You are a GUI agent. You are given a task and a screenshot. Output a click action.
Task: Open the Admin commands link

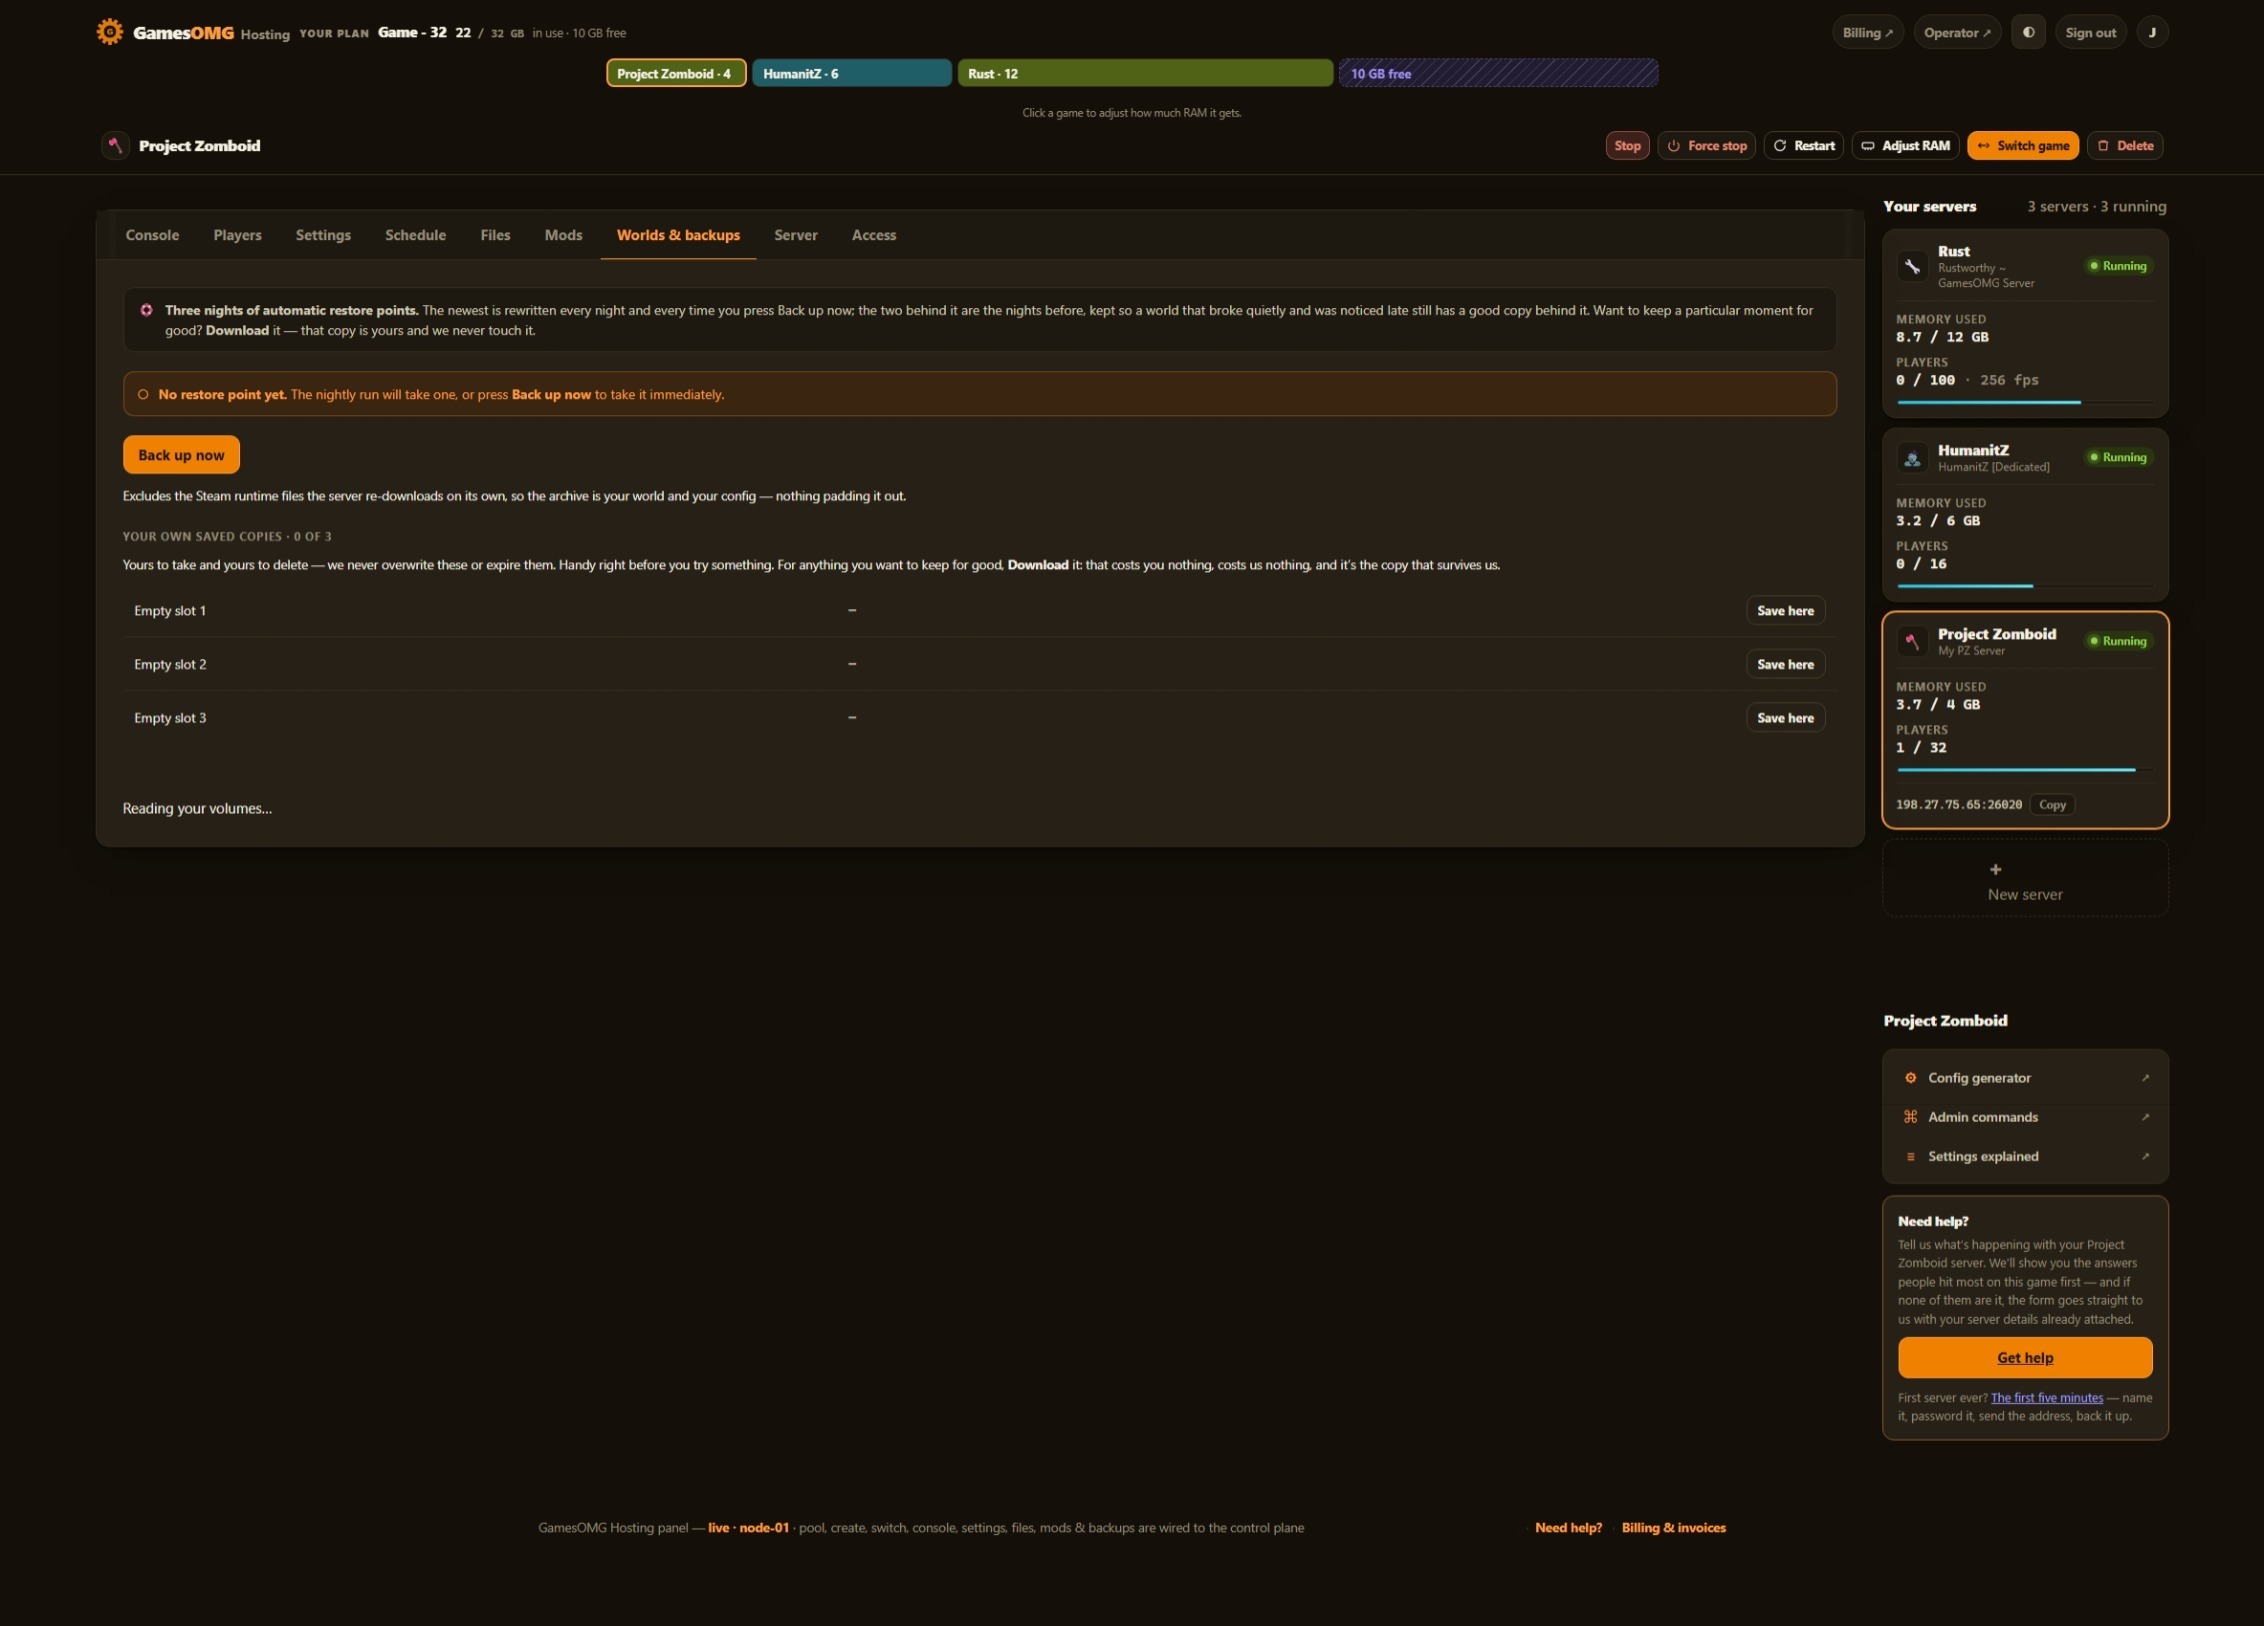[2025, 1117]
